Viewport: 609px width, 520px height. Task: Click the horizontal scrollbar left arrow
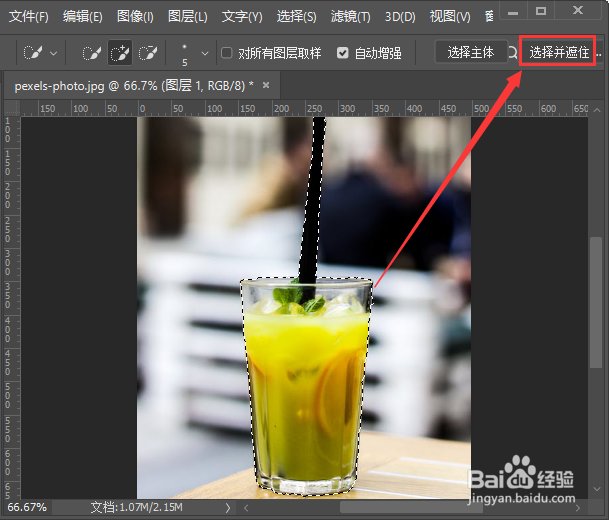(x=246, y=508)
